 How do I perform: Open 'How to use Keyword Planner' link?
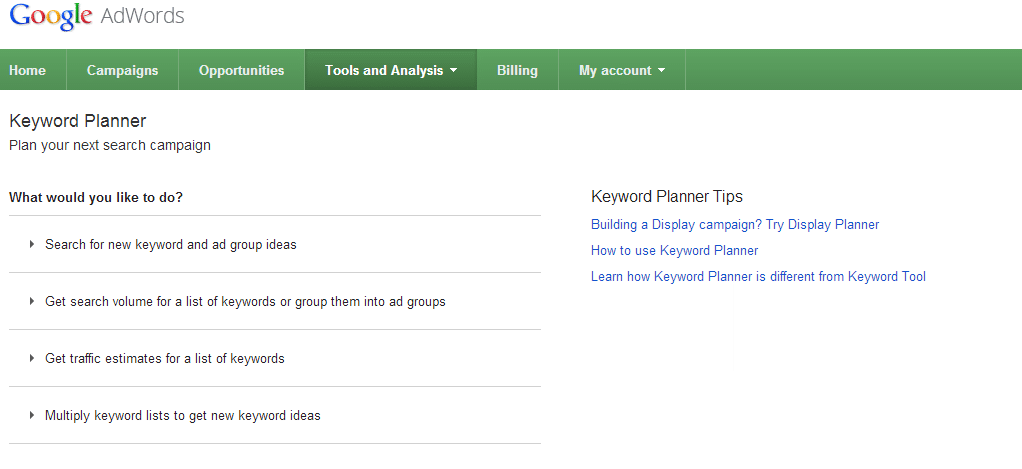(675, 251)
